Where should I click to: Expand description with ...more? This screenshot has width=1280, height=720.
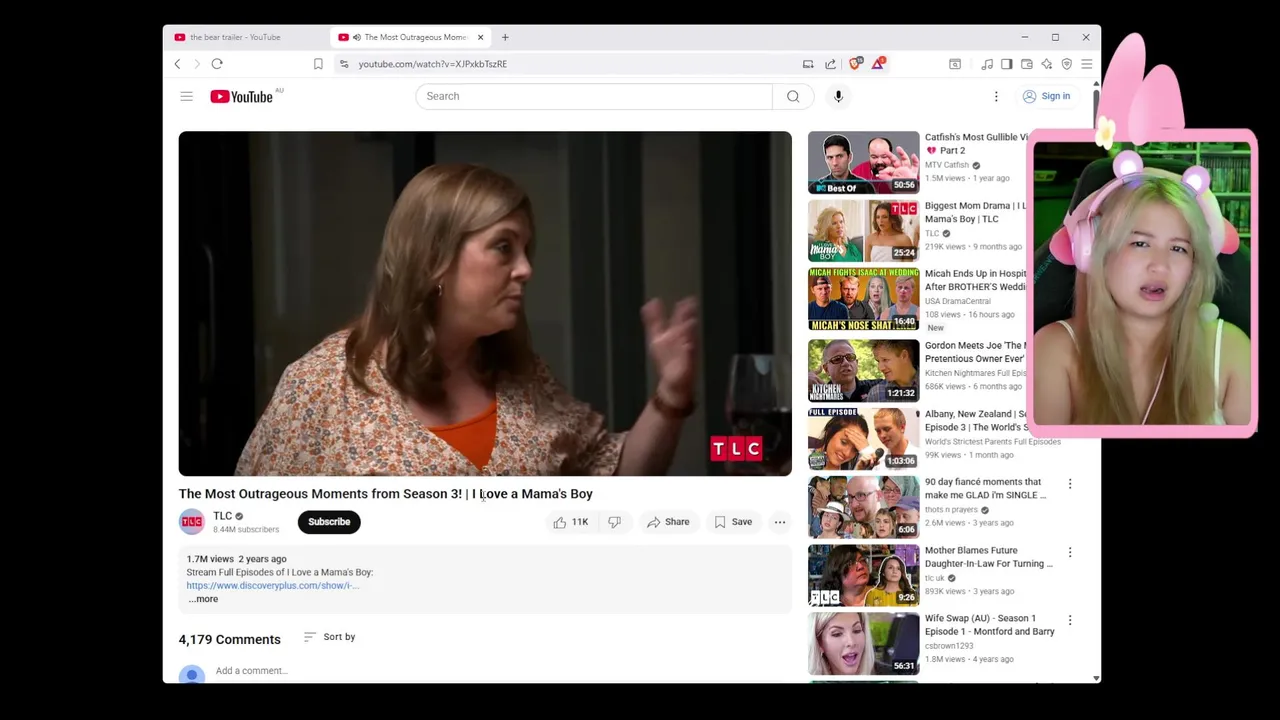tap(203, 599)
